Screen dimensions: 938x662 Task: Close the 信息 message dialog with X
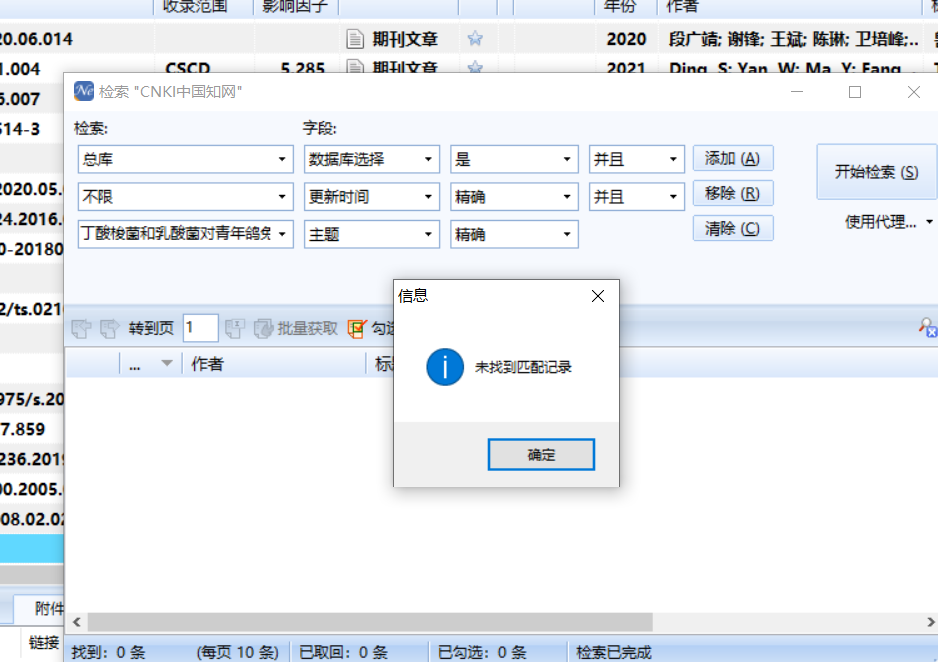598,296
